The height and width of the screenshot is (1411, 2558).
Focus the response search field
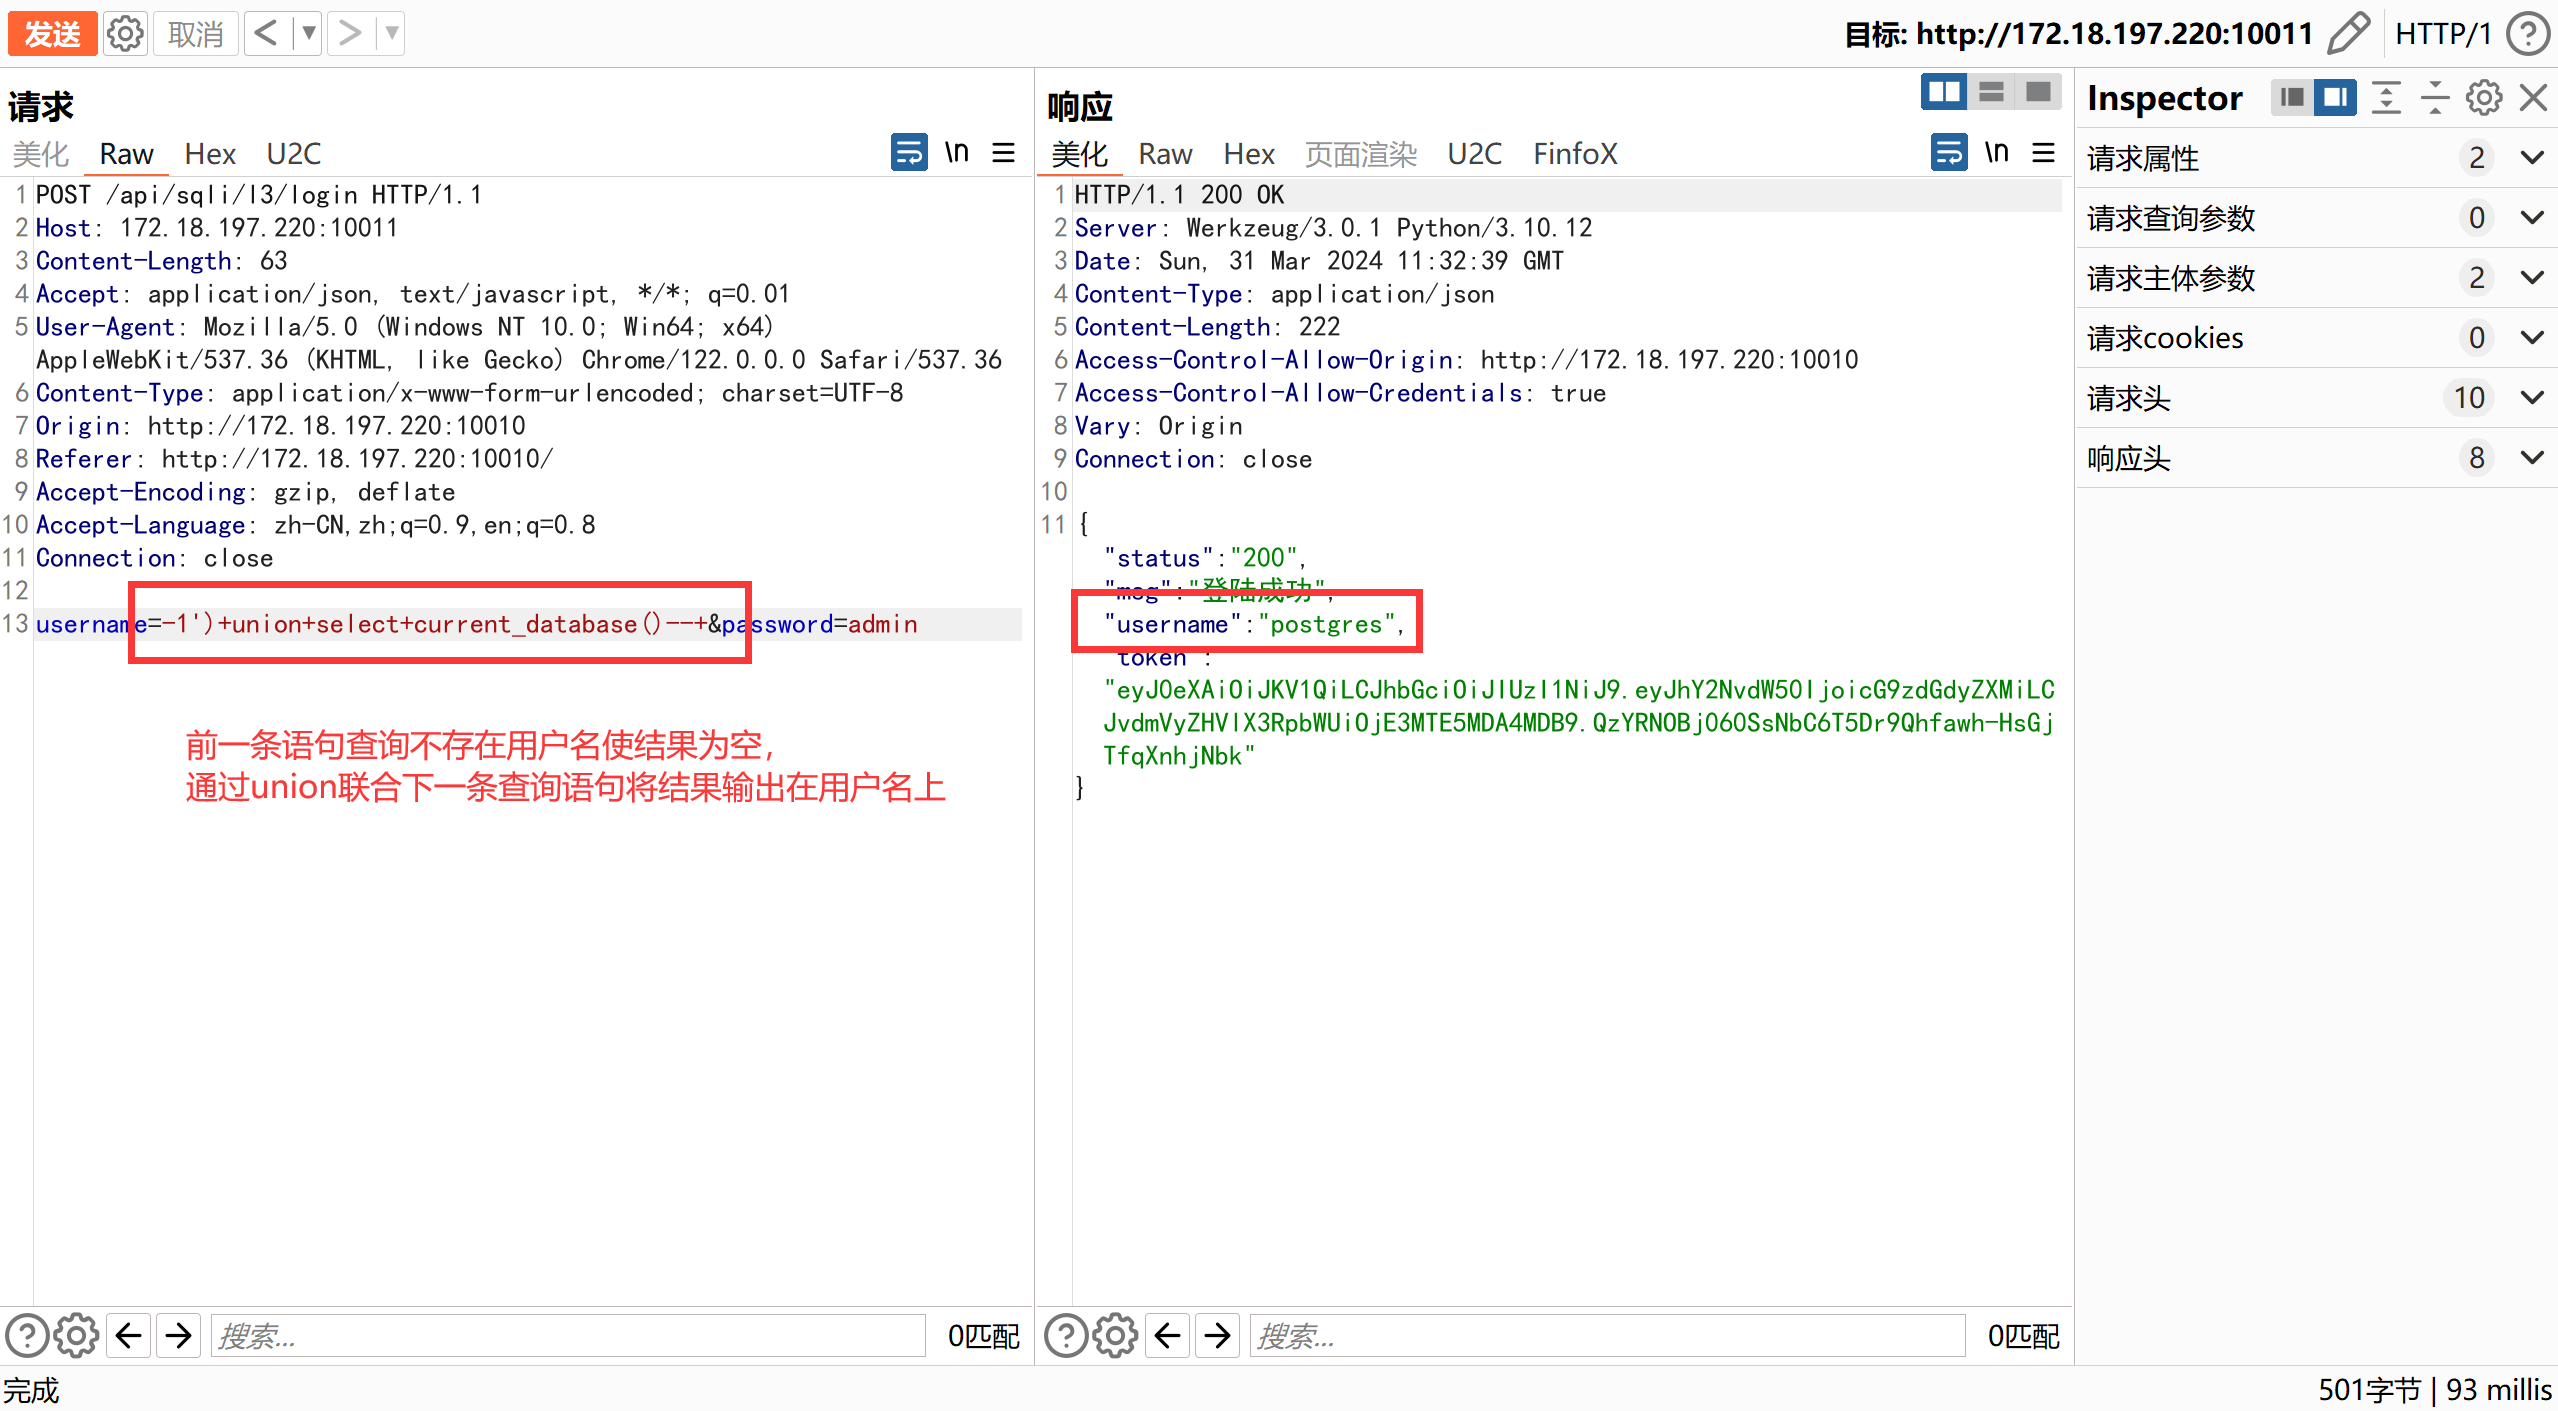[x=1606, y=1336]
